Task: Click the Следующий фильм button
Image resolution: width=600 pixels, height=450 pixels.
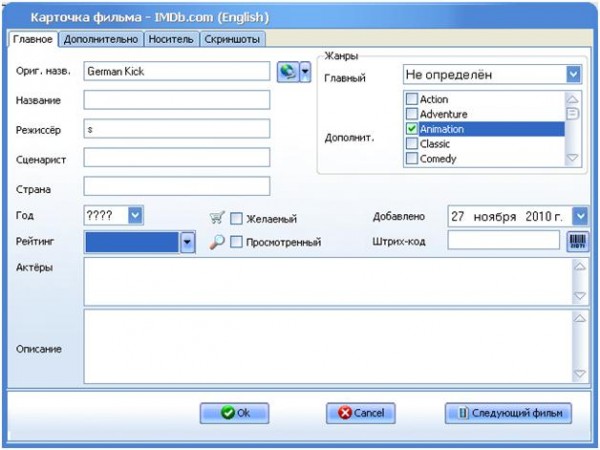Action: pos(508,413)
